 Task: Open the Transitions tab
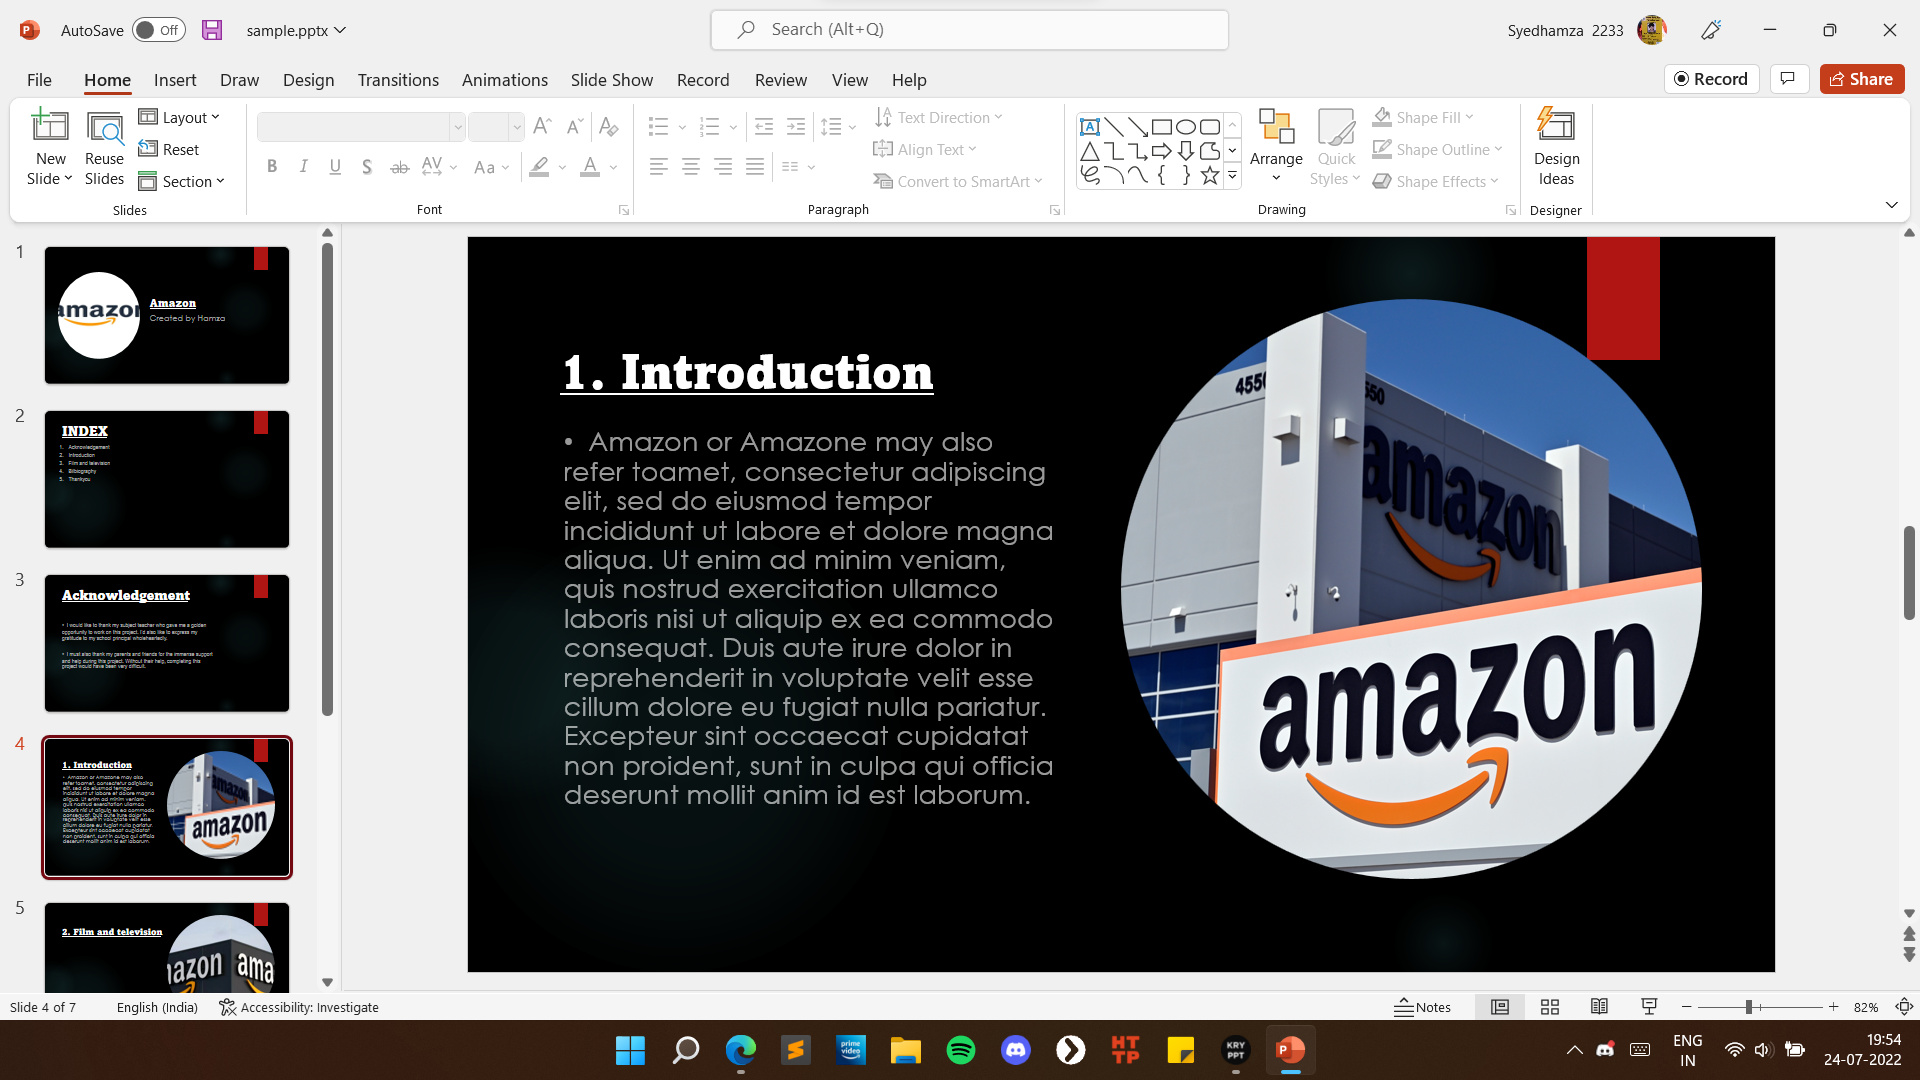click(x=398, y=80)
